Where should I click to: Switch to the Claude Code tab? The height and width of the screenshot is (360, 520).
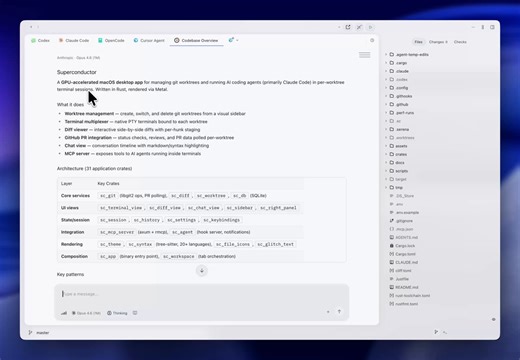point(74,40)
